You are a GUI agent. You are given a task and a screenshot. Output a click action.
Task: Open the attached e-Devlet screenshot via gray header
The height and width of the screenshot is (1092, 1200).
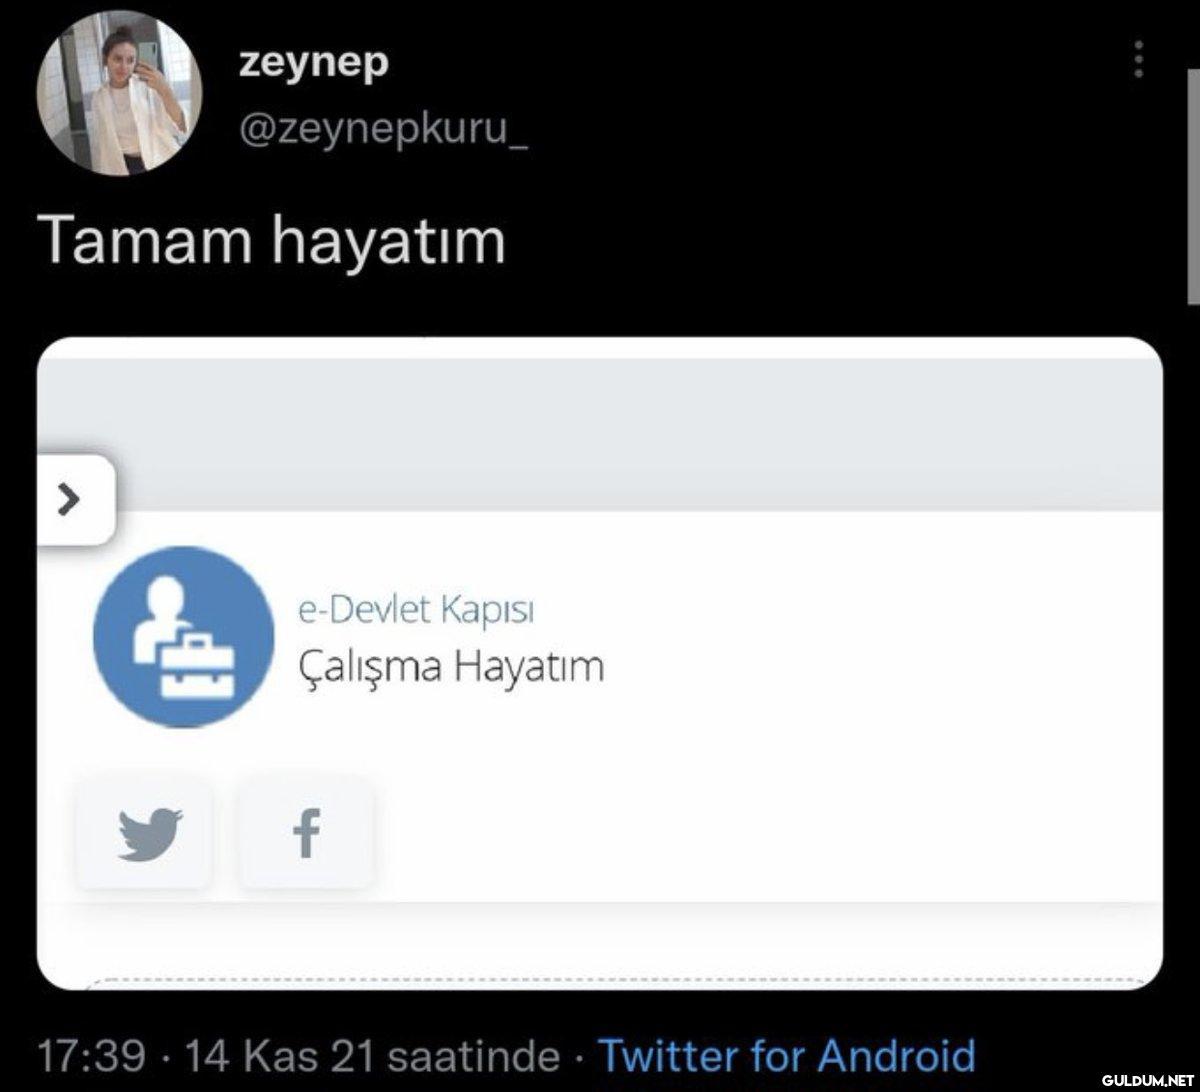[600, 425]
